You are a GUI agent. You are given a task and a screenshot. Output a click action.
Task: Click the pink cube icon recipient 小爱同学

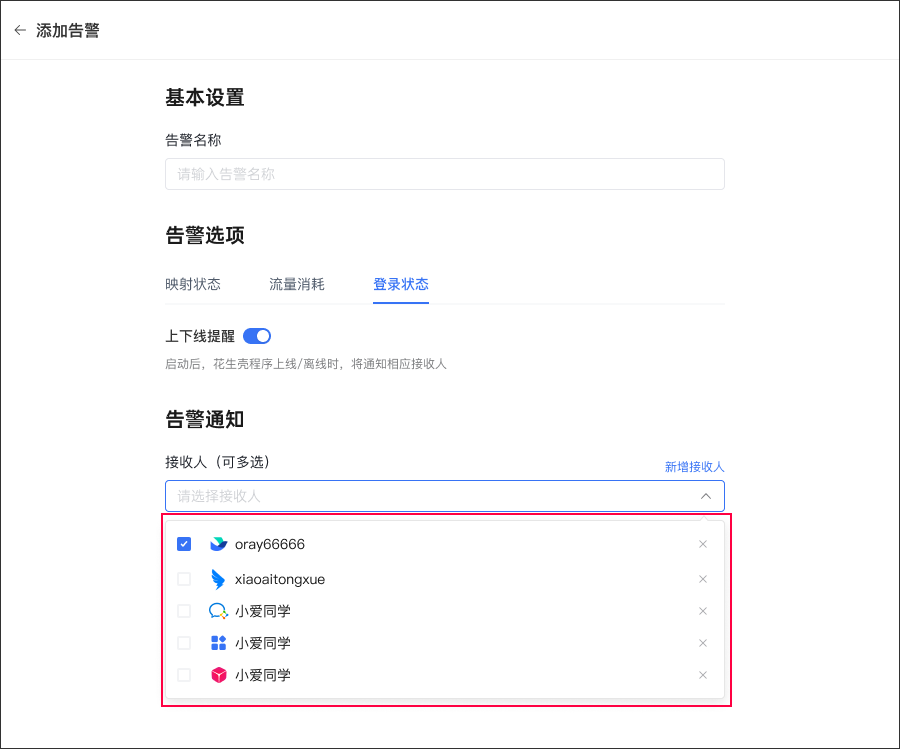click(x=218, y=675)
